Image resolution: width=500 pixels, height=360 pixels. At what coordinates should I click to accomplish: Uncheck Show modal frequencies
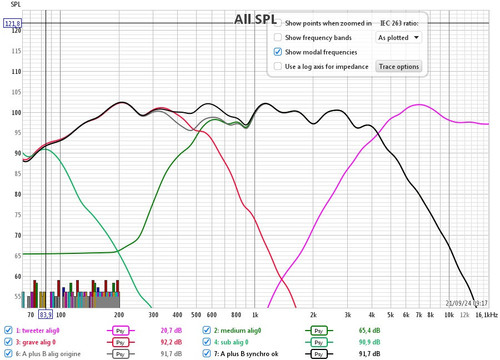tap(278, 52)
